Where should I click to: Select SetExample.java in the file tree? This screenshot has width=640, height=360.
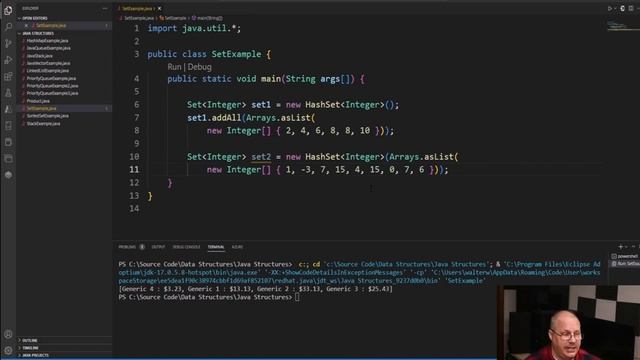click(x=41, y=109)
